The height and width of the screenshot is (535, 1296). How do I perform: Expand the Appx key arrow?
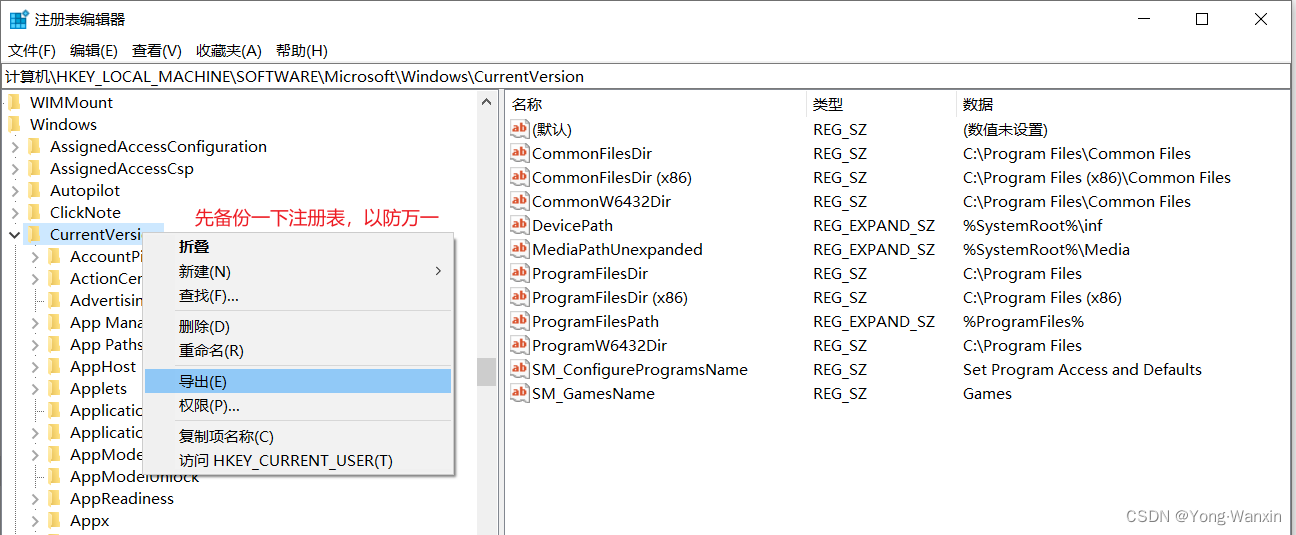coord(35,521)
